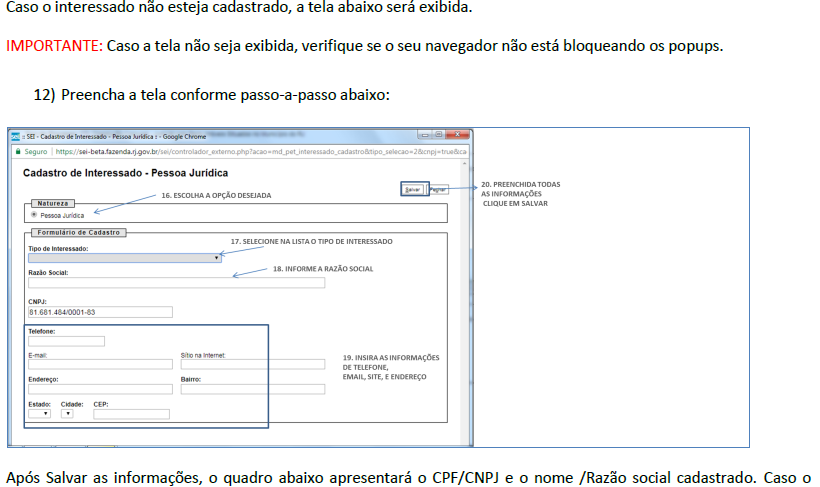Click the Bairro input field
The width and height of the screenshot is (820, 487).
point(252,389)
